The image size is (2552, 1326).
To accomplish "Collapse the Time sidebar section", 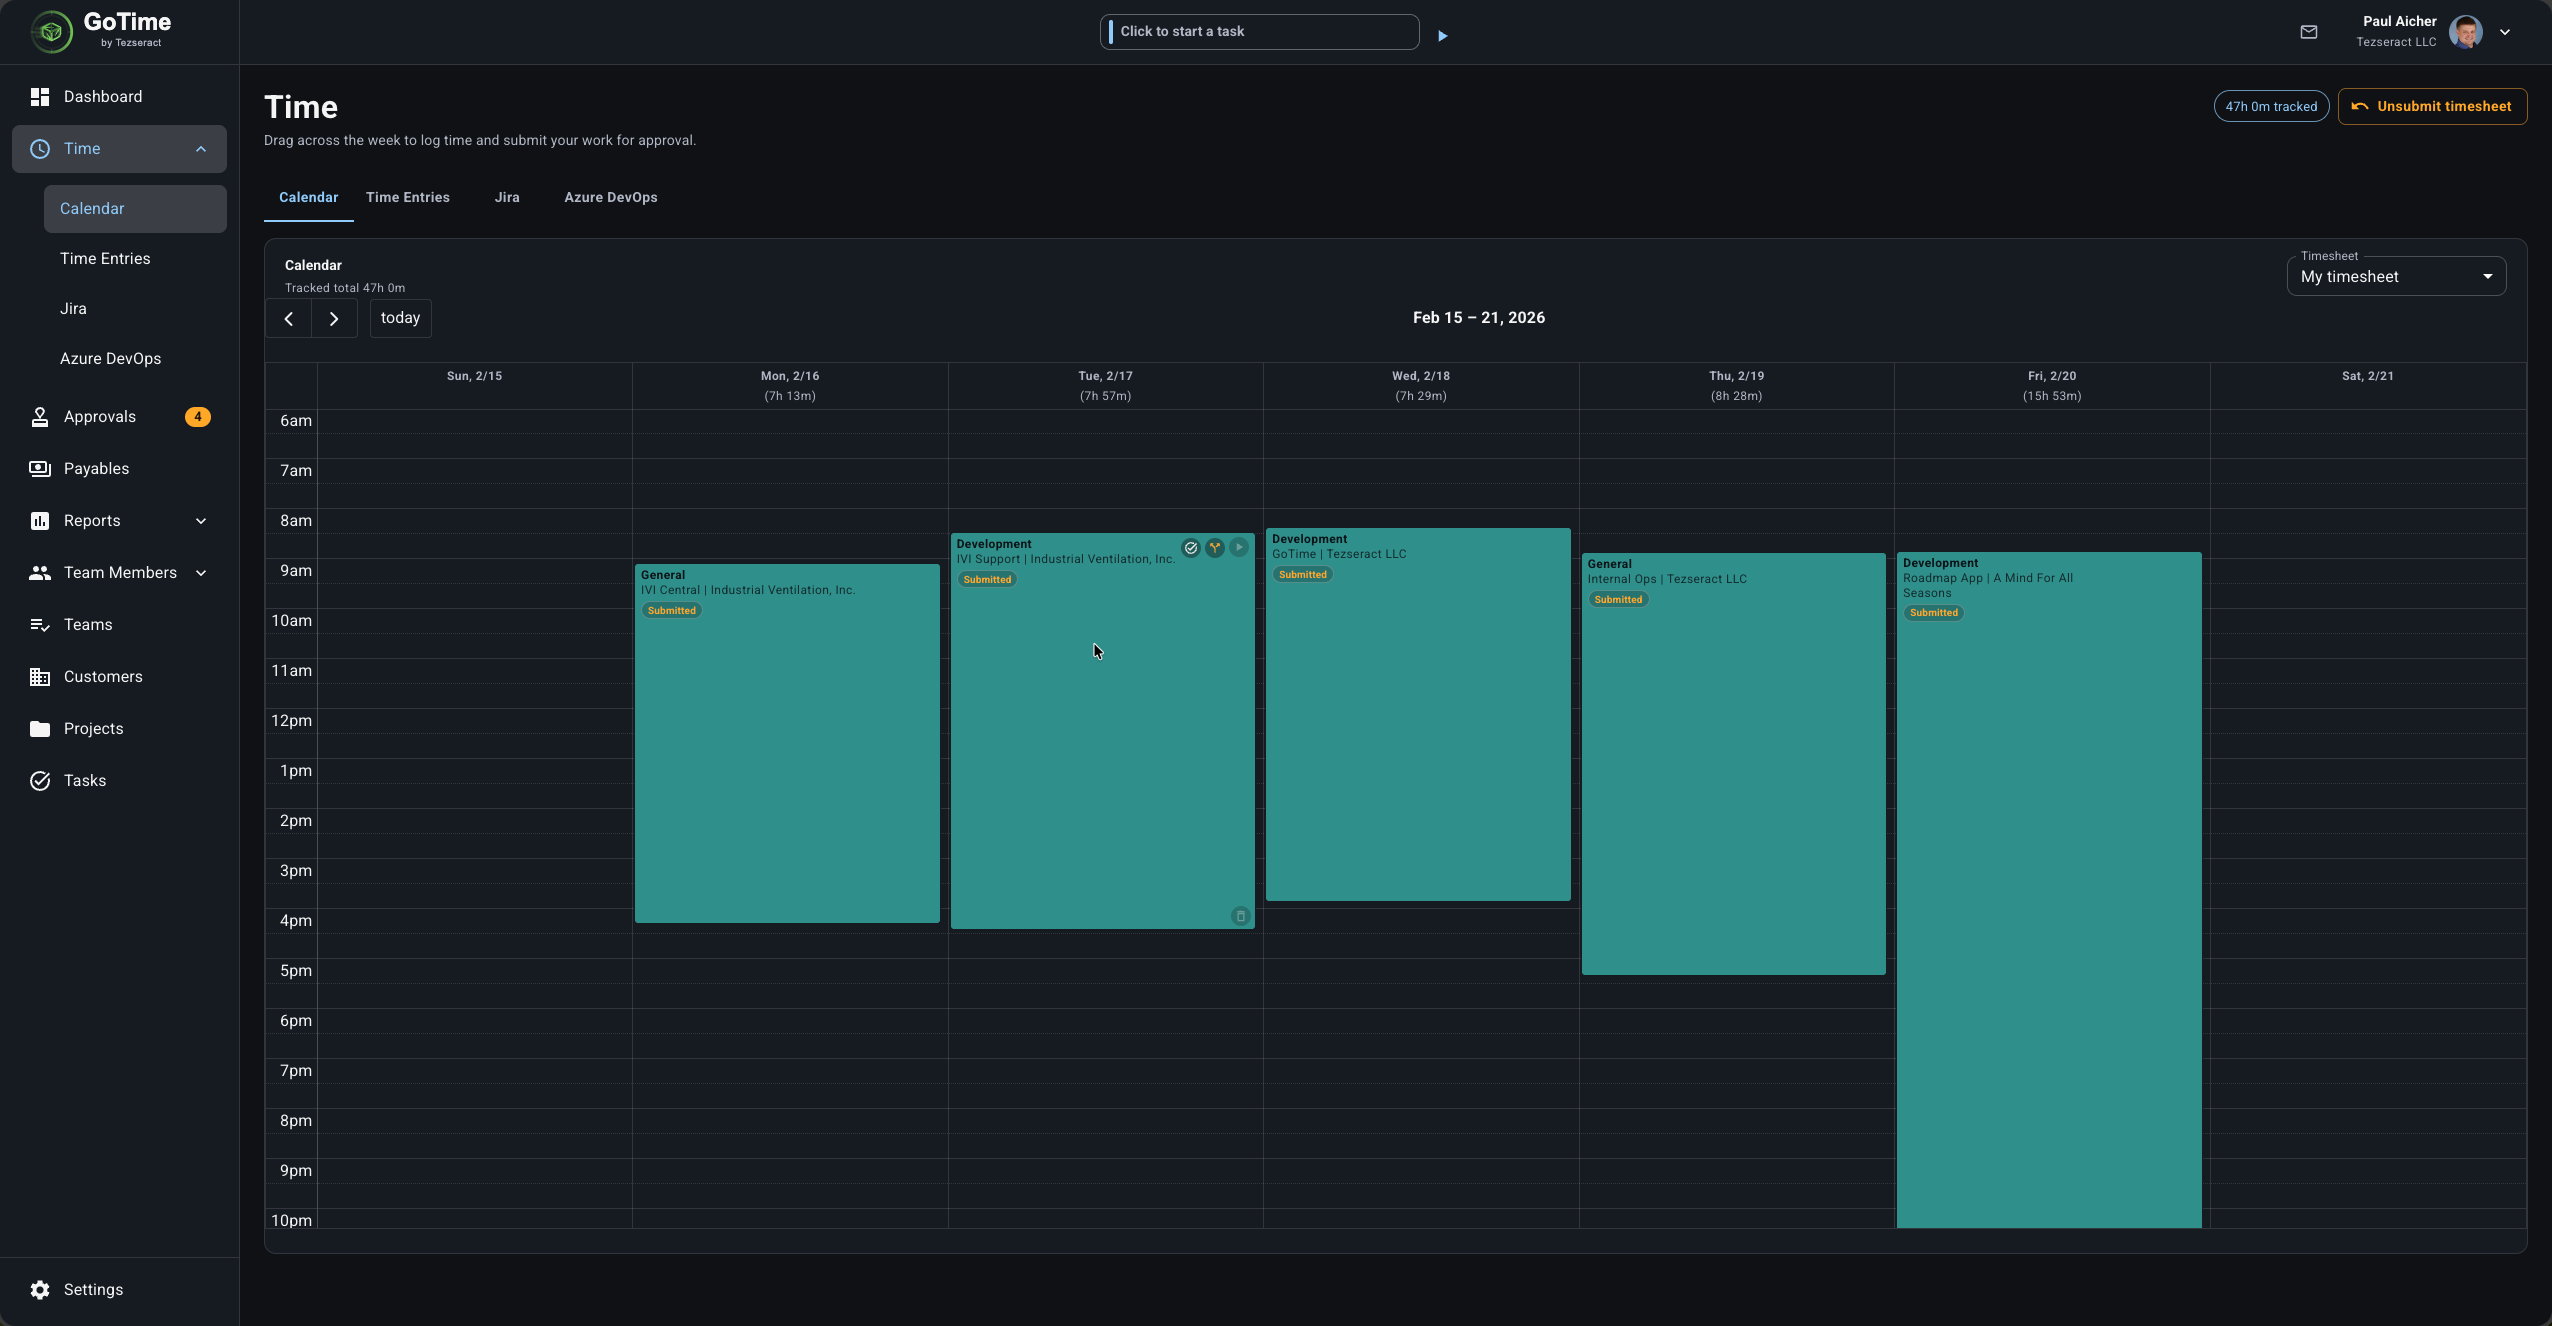I will (x=201, y=149).
